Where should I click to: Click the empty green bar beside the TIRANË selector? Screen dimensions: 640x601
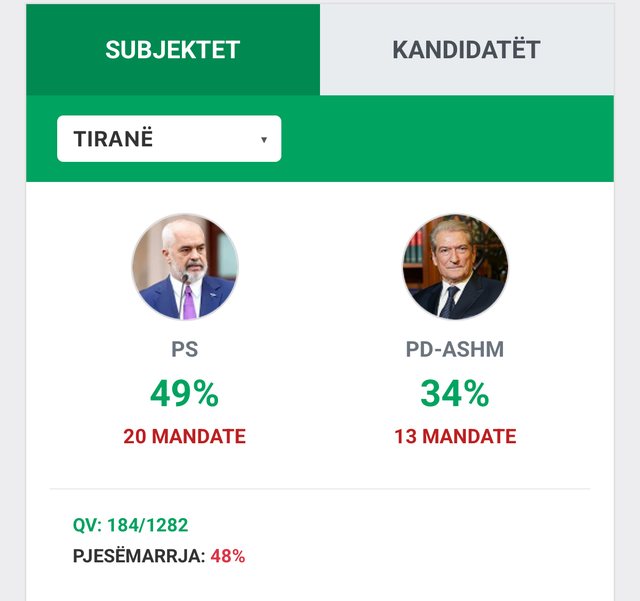(x=447, y=139)
